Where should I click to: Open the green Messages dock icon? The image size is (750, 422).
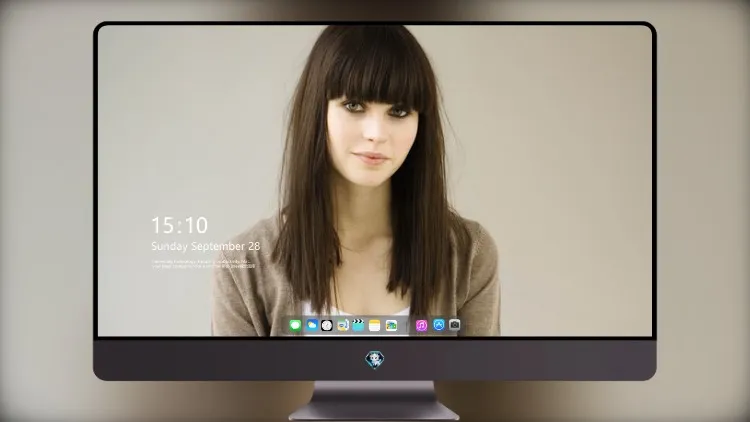(295, 325)
